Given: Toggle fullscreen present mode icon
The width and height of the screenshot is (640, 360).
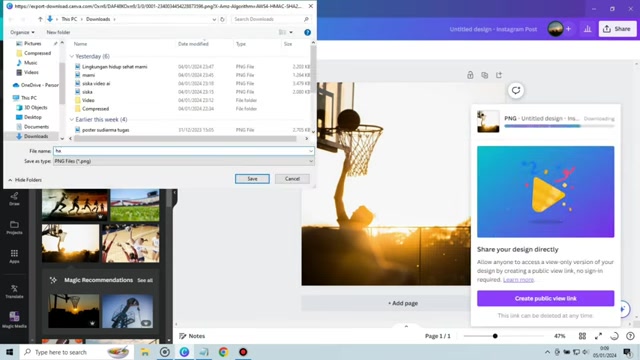Looking at the screenshot, I should 598,336.
